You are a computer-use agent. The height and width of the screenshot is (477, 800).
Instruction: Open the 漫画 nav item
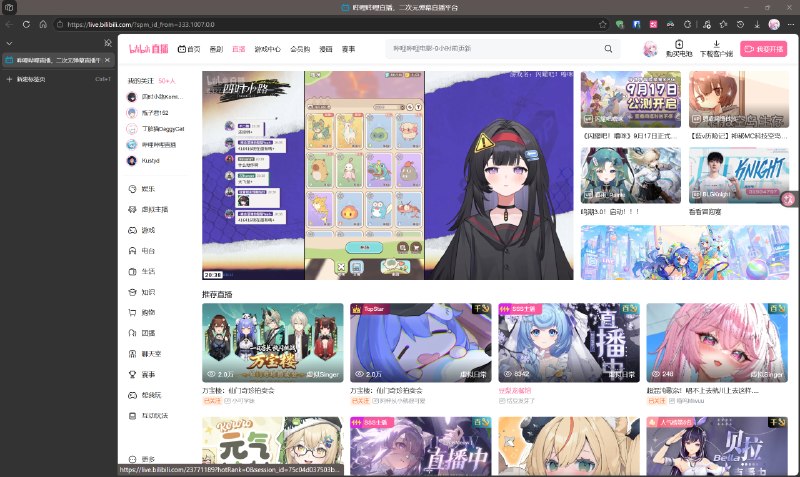326,49
